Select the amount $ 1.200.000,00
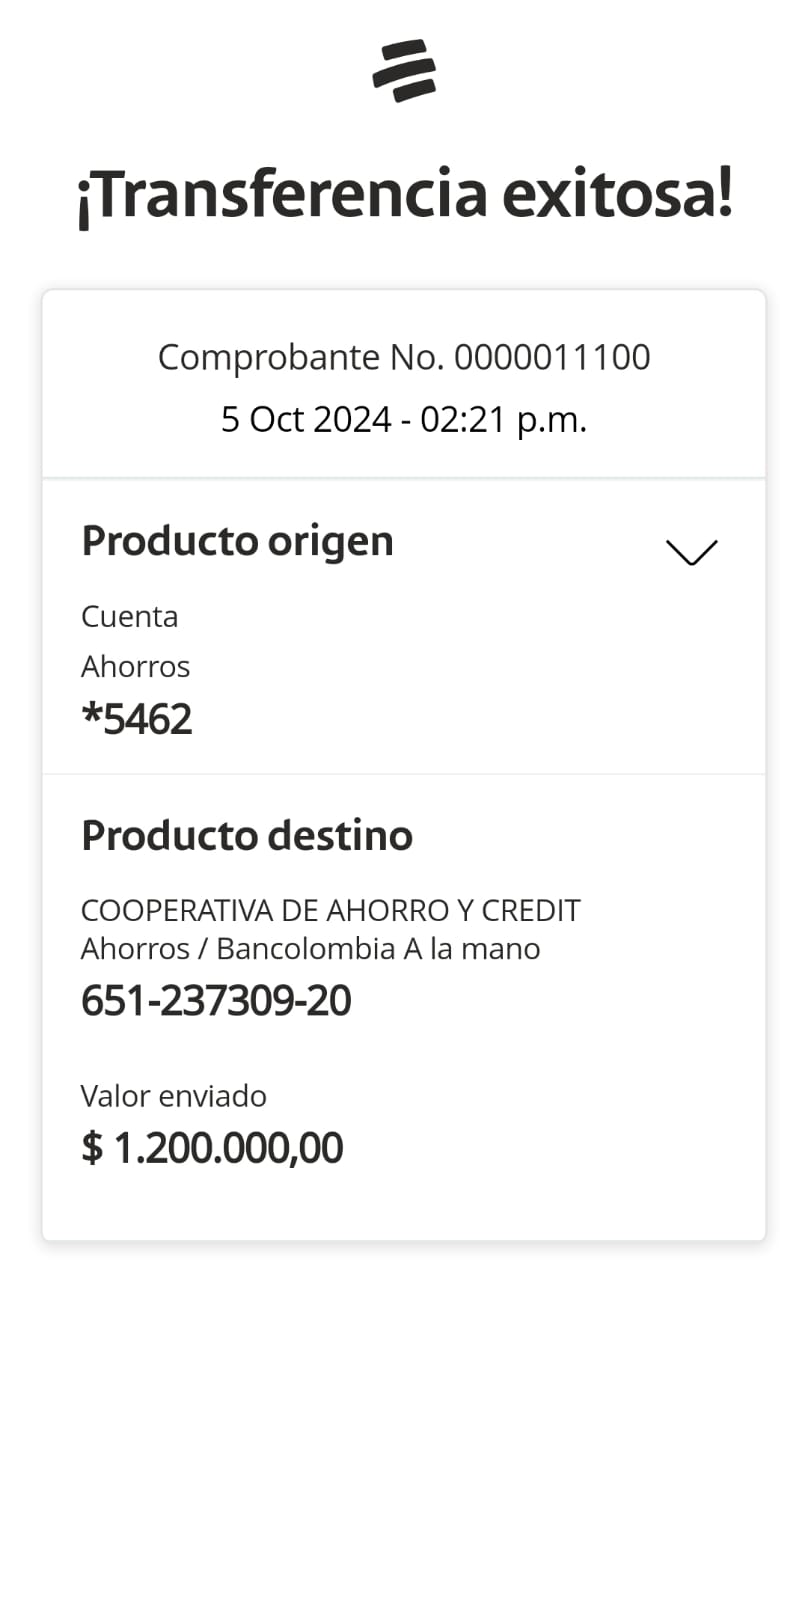The width and height of the screenshot is (808, 1599). point(212,1147)
